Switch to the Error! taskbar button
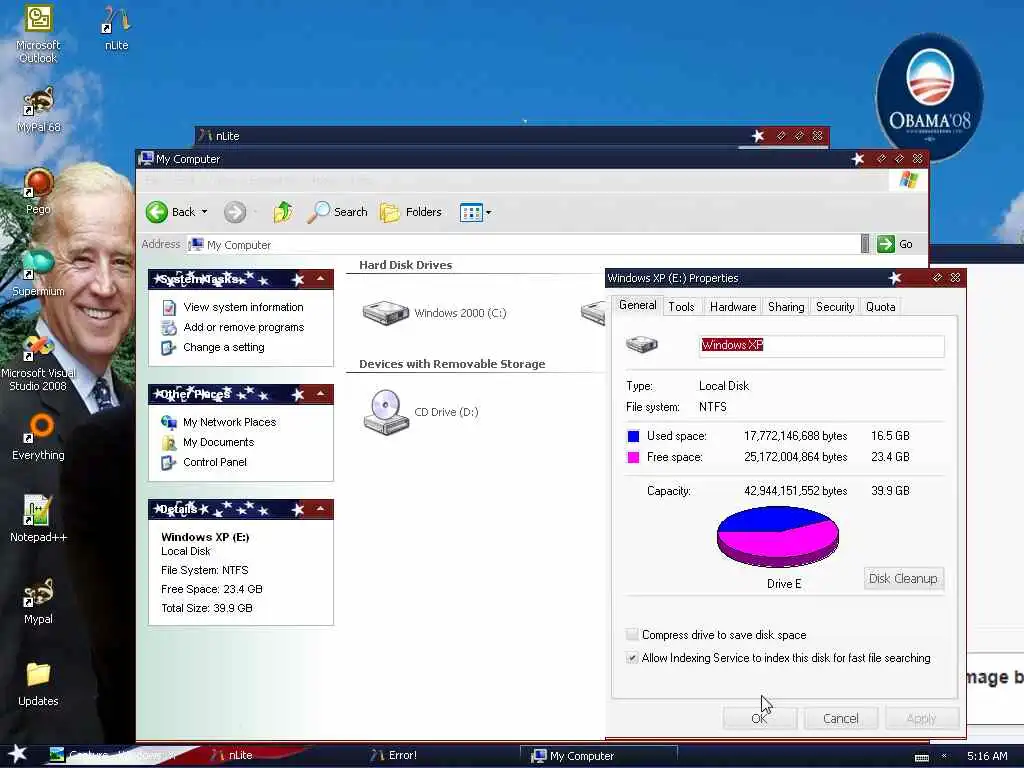This screenshot has height=768, width=1024. pyautogui.click(x=393, y=756)
